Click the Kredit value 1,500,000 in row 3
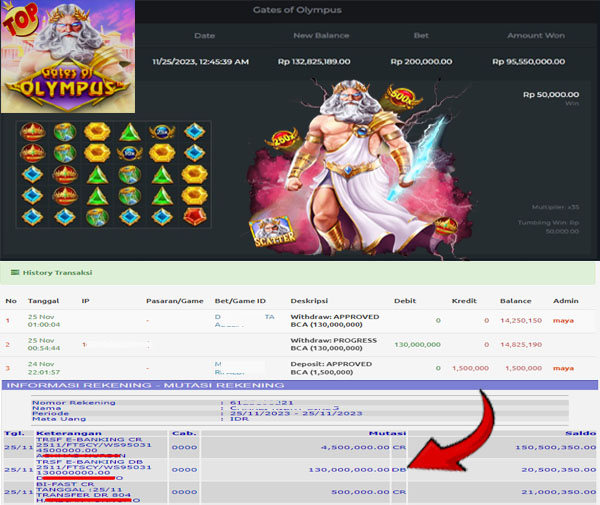The width and height of the screenshot is (600, 505). point(470,368)
